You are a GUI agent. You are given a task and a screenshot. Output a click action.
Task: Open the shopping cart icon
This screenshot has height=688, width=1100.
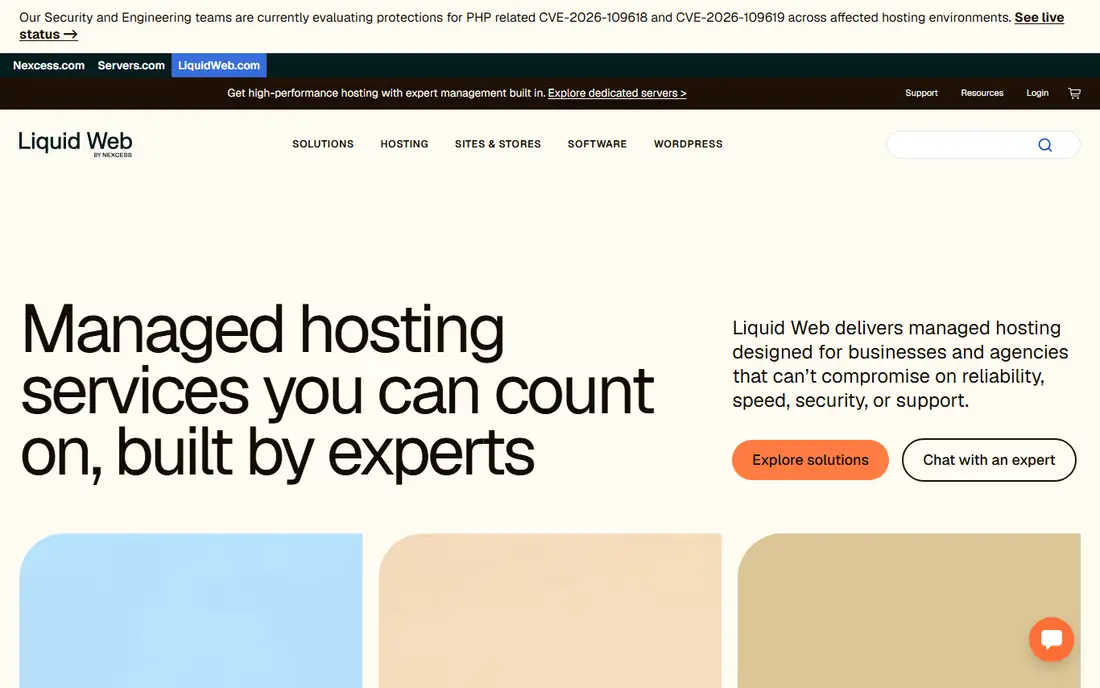click(1074, 93)
